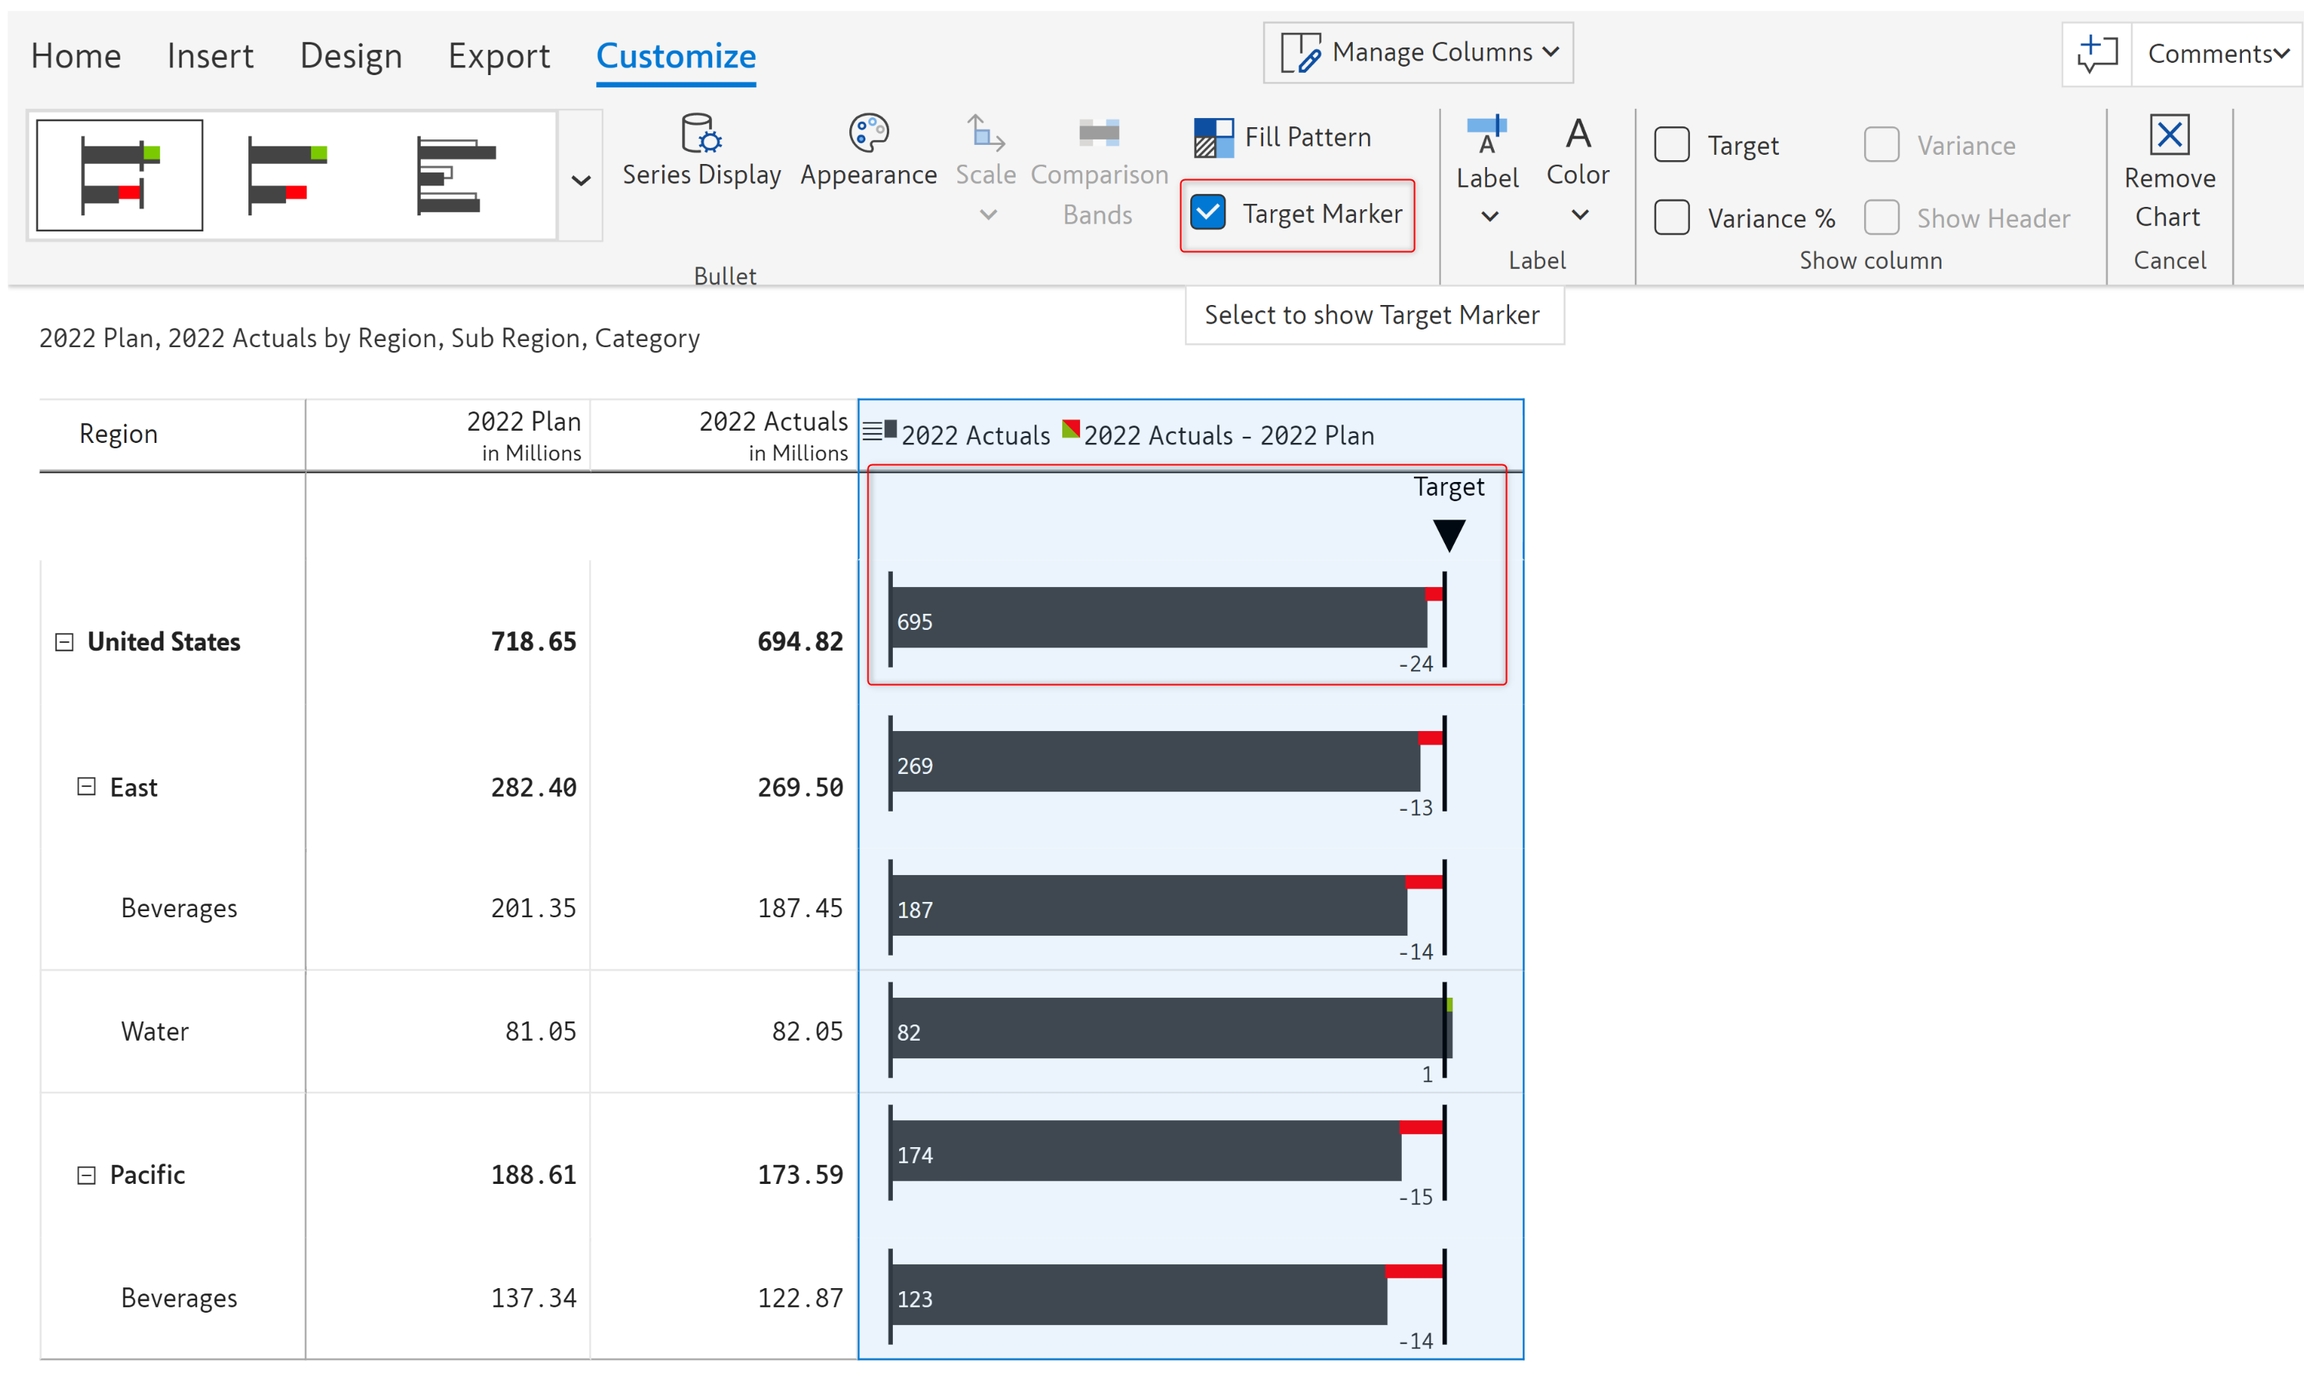
Task: Click the Fill Pattern icon
Action: [x=1214, y=137]
